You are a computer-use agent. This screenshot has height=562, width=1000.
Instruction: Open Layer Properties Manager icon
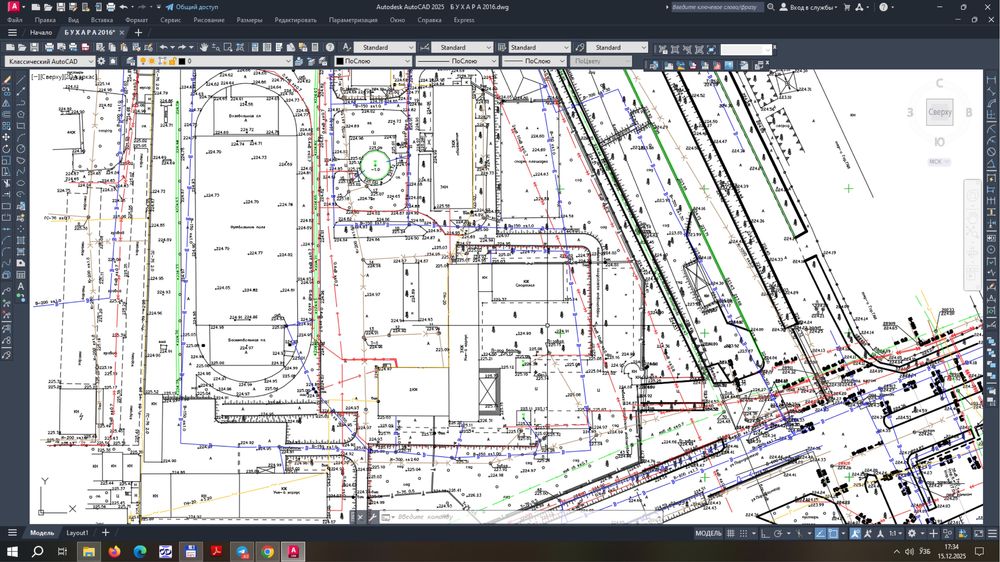coord(130,61)
